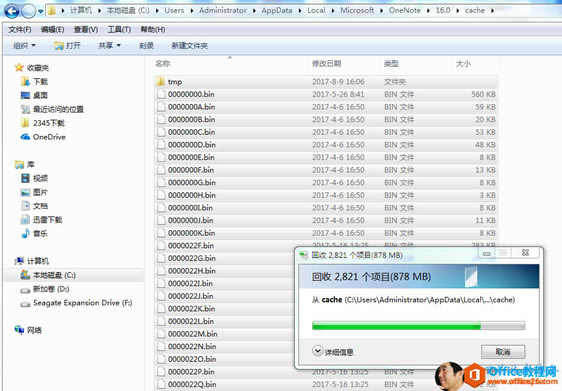This screenshot has height=391, width=562.
Task: Select the file 0000000H.bin
Action: pyautogui.click(x=192, y=195)
